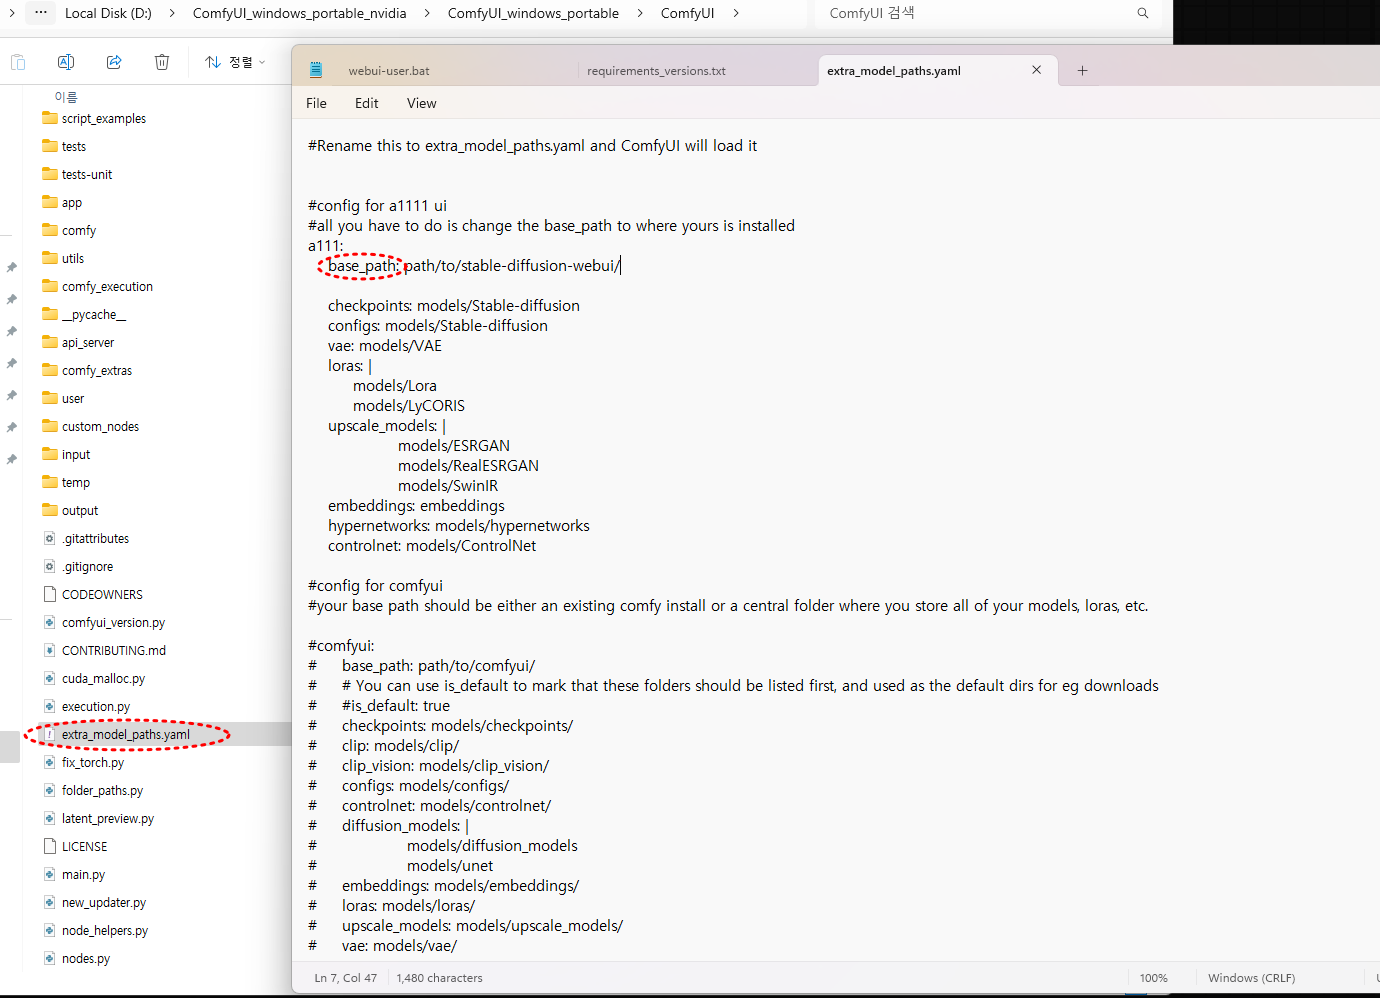
Task: Select Local Disk (D:) in breadcrumb
Action: click(108, 13)
